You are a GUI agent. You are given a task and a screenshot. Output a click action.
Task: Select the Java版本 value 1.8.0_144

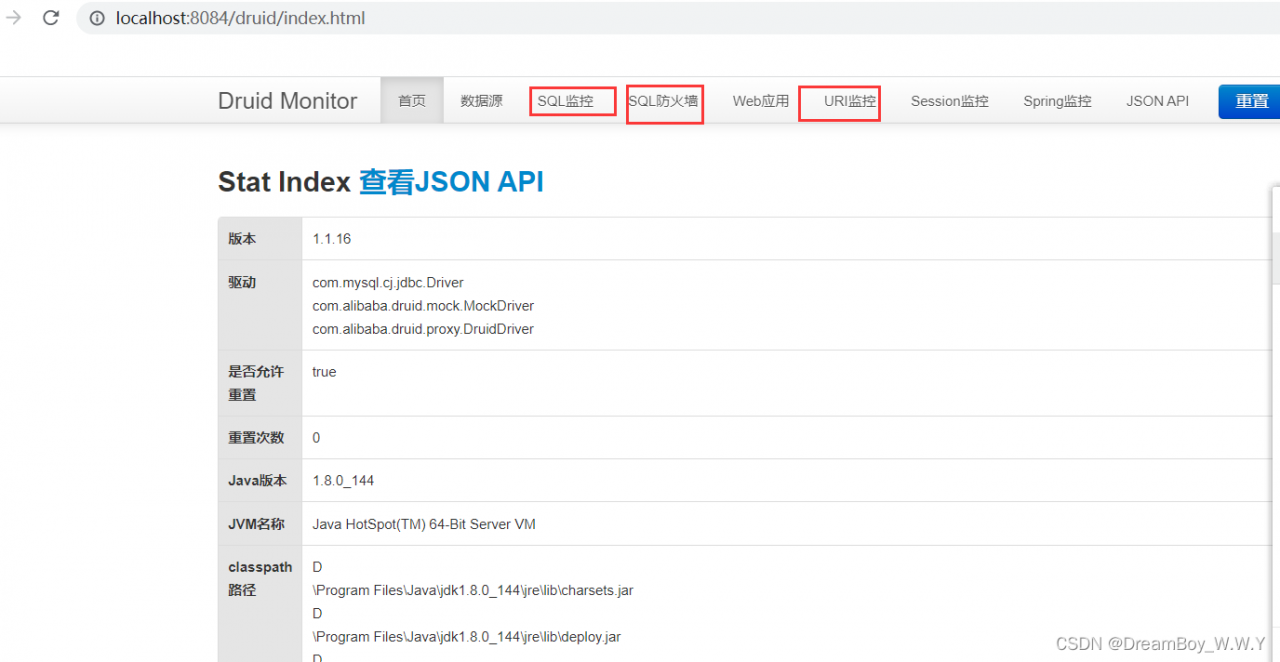click(343, 481)
